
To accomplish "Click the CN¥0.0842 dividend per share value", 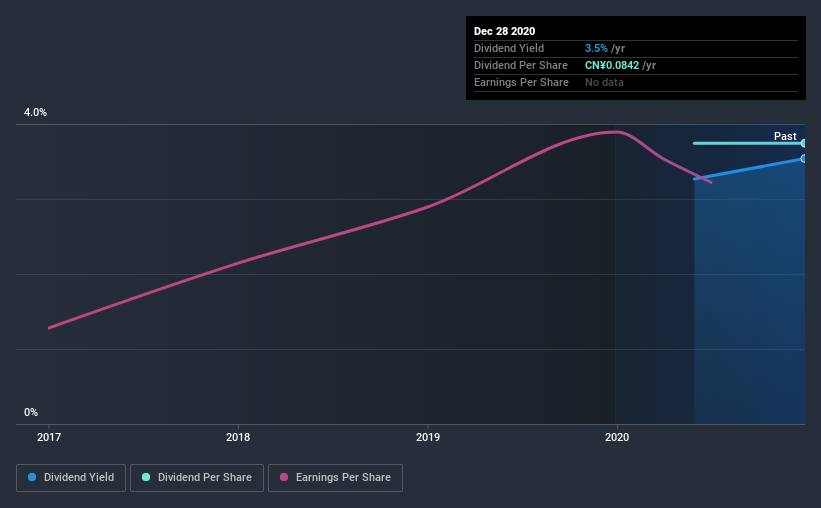I will pyautogui.click(x=612, y=65).
